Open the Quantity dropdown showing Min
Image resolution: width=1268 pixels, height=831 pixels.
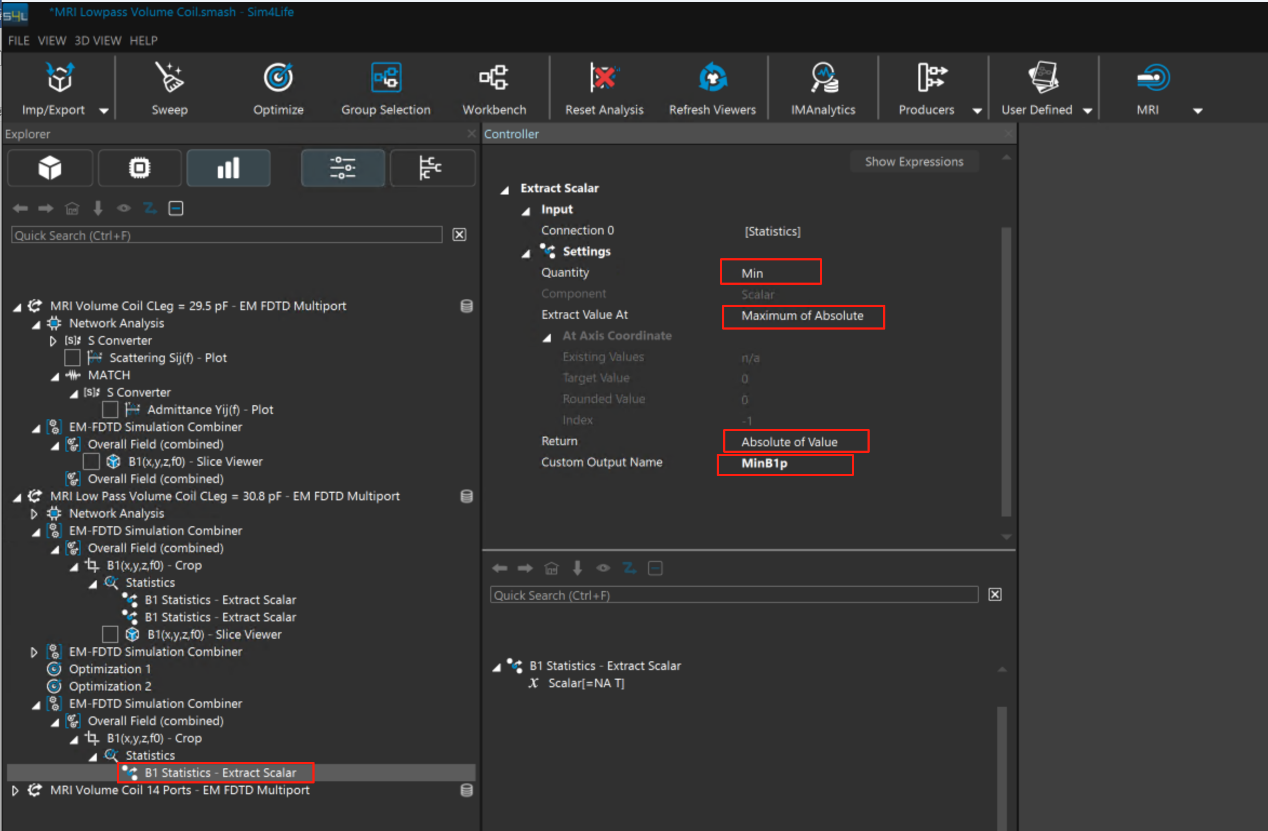pyautogui.click(x=770, y=272)
